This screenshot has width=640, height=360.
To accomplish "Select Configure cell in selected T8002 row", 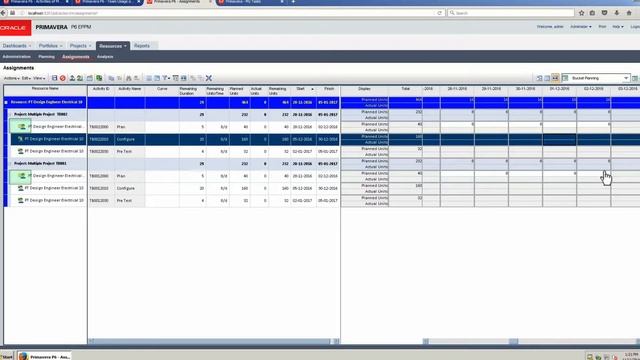I will click(x=130, y=139).
